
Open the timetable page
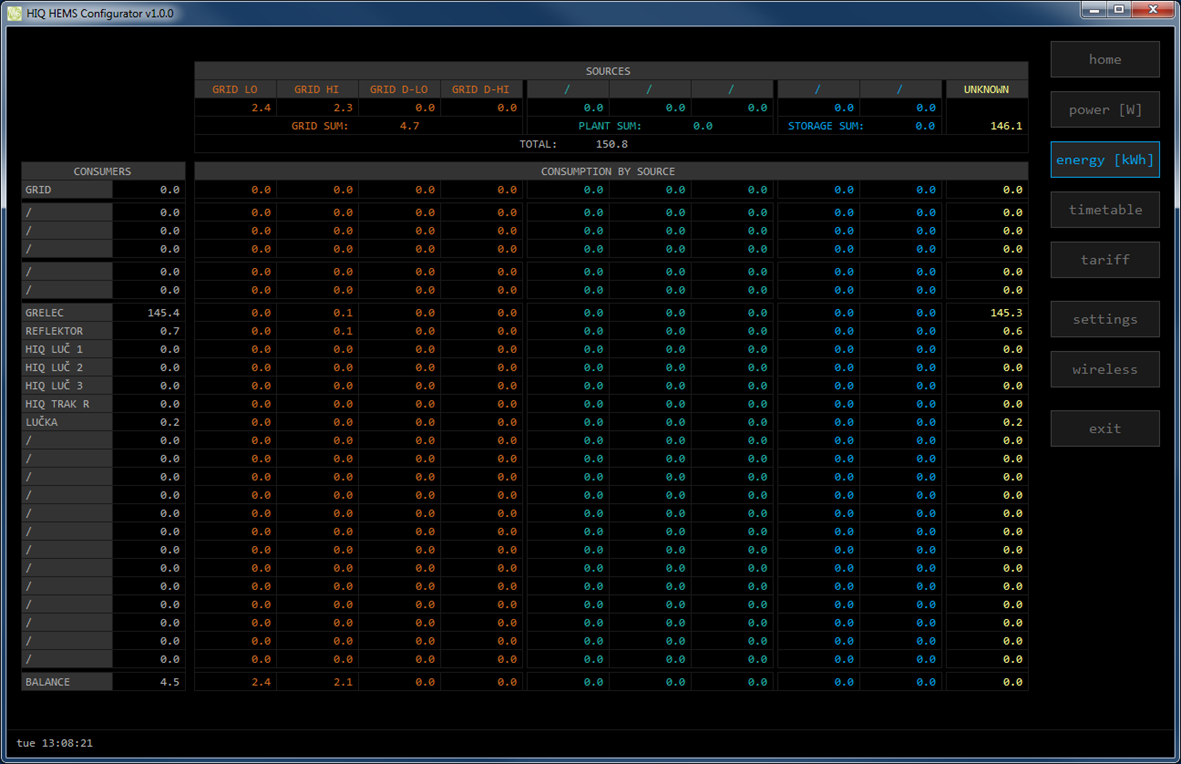(x=1104, y=210)
